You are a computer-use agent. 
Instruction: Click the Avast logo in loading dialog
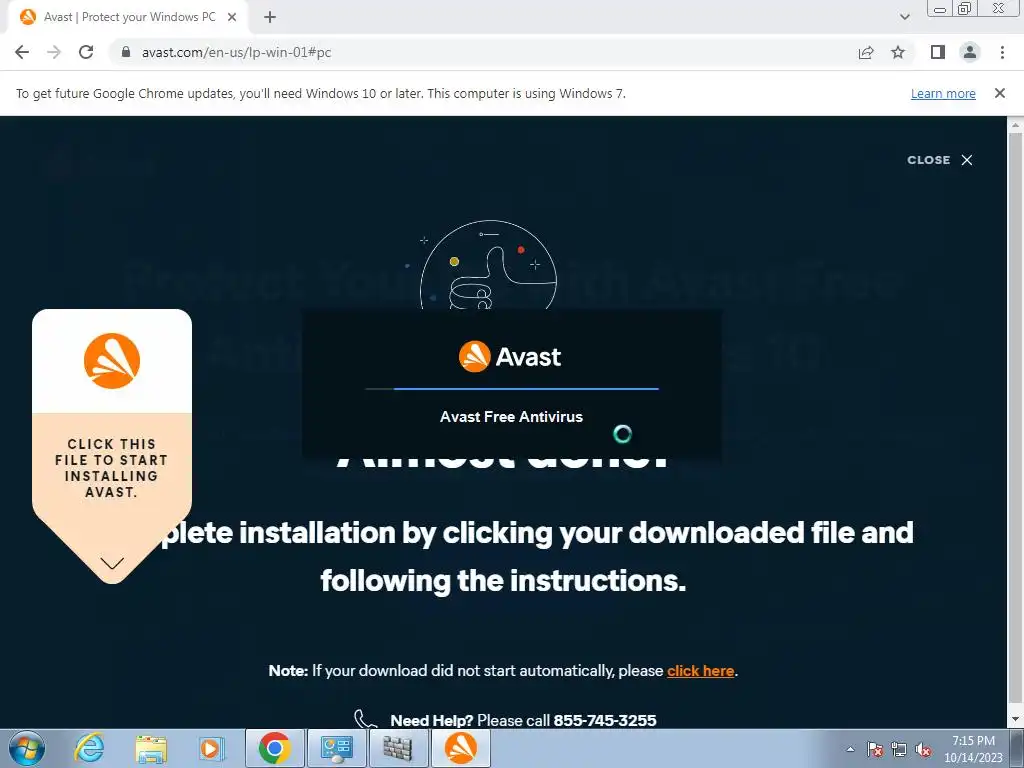click(x=510, y=357)
